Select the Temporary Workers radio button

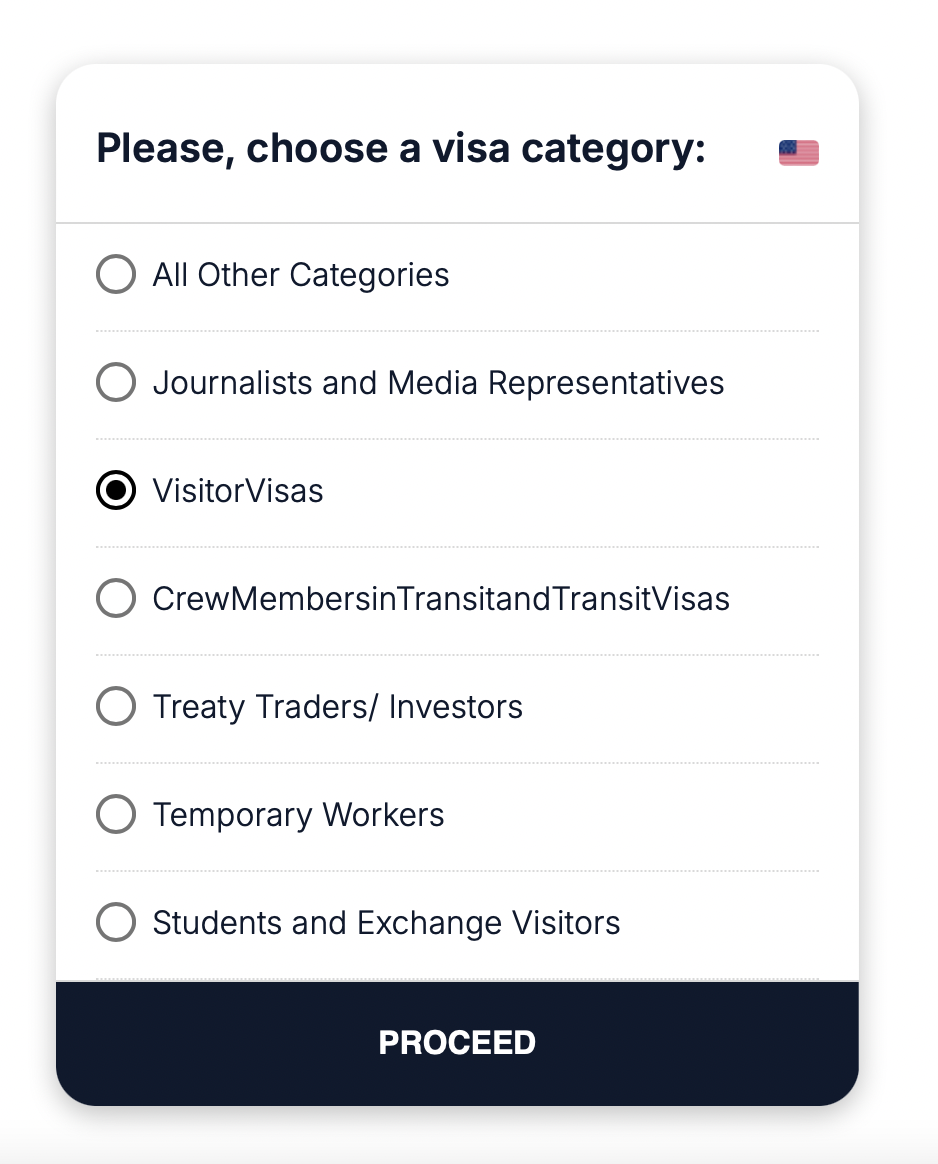(116, 814)
